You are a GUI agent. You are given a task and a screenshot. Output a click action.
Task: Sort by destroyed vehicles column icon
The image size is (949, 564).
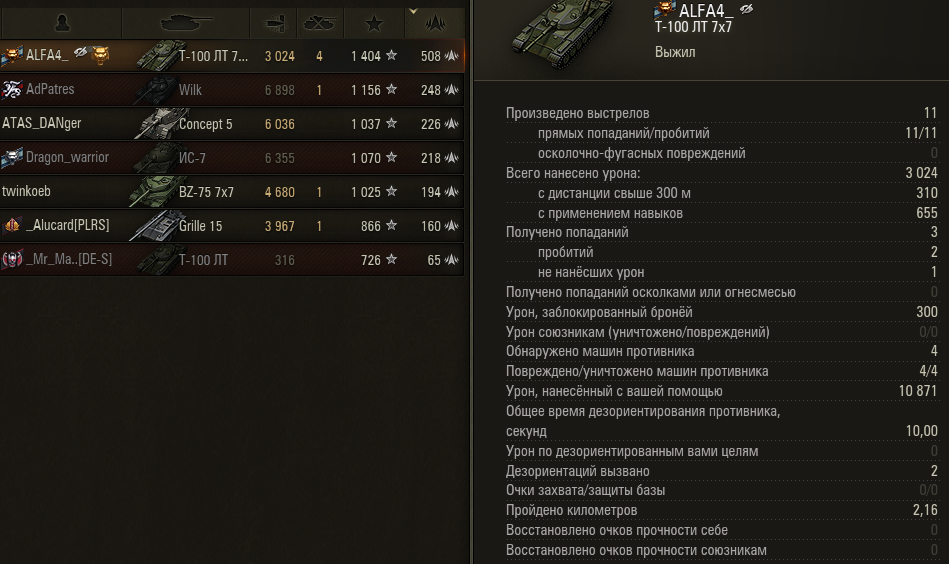click(x=319, y=24)
